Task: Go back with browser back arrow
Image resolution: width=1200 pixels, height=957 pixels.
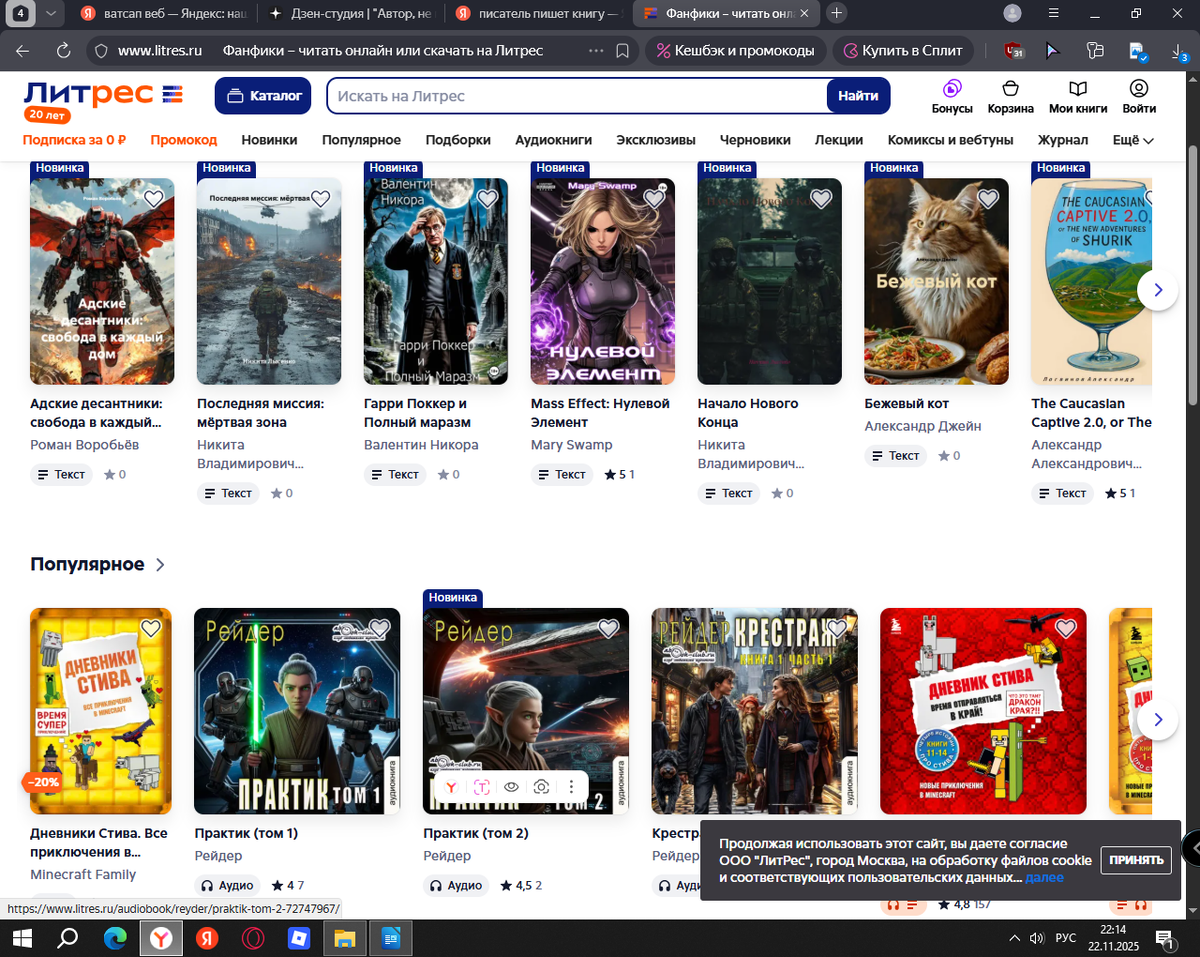Action: [22, 50]
